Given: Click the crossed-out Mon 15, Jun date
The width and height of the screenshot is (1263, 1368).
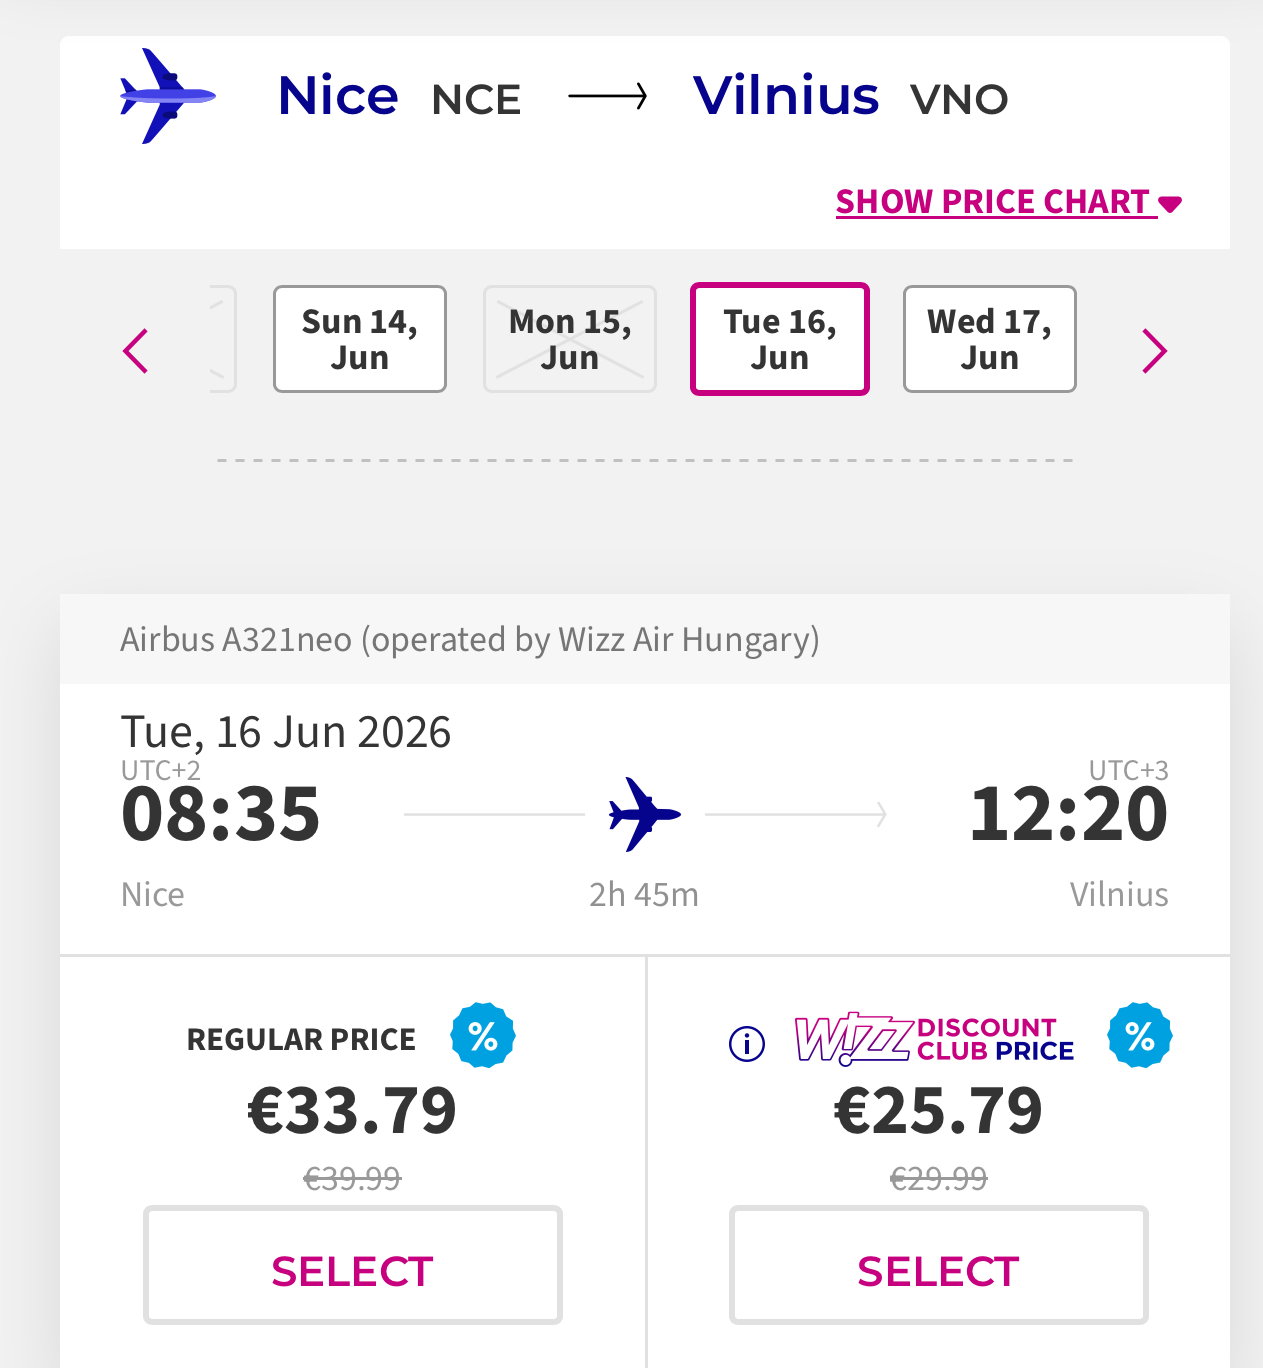Looking at the screenshot, I should click(x=570, y=339).
